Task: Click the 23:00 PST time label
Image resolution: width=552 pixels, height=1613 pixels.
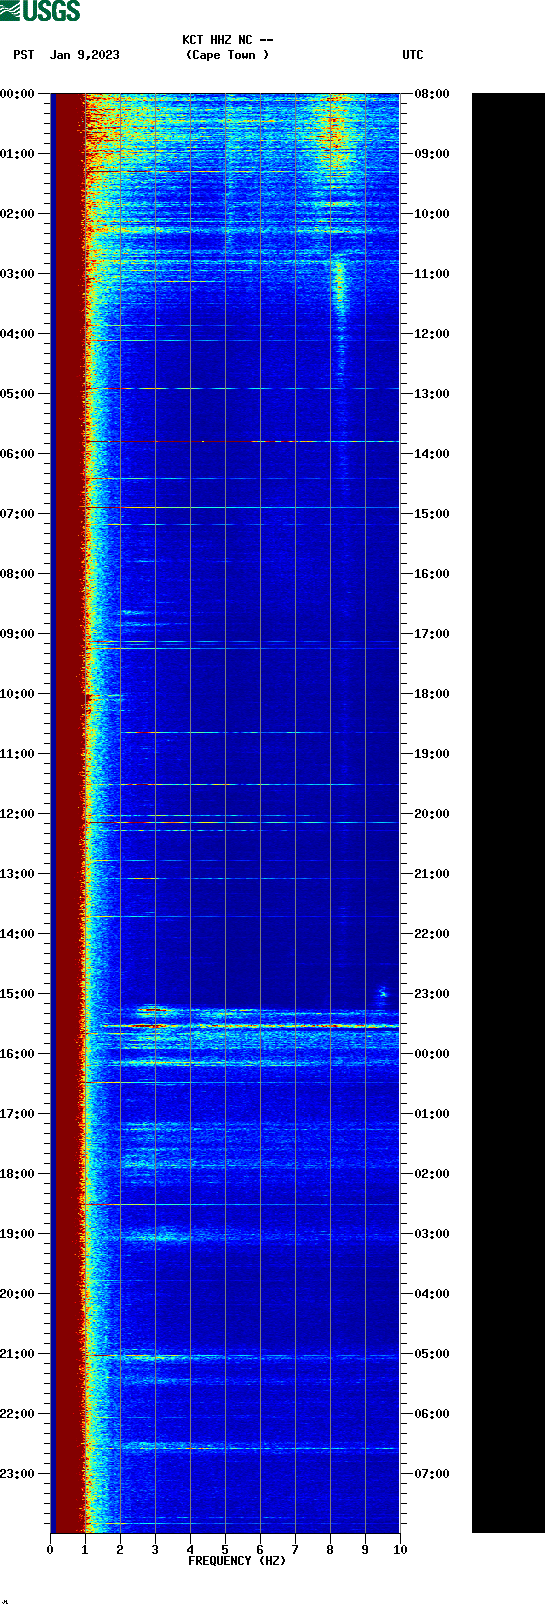Action: [18, 1474]
